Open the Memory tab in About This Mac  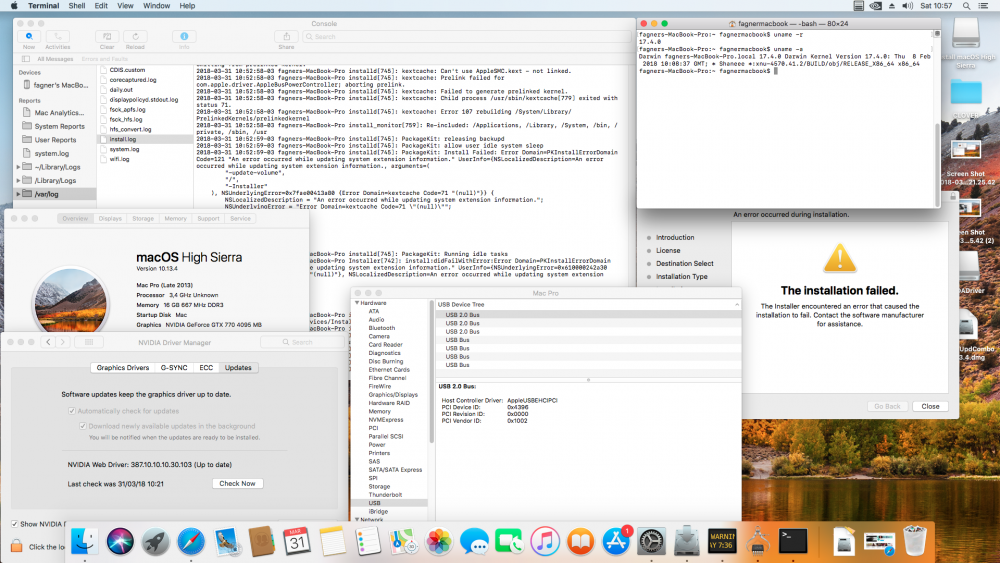click(175, 219)
